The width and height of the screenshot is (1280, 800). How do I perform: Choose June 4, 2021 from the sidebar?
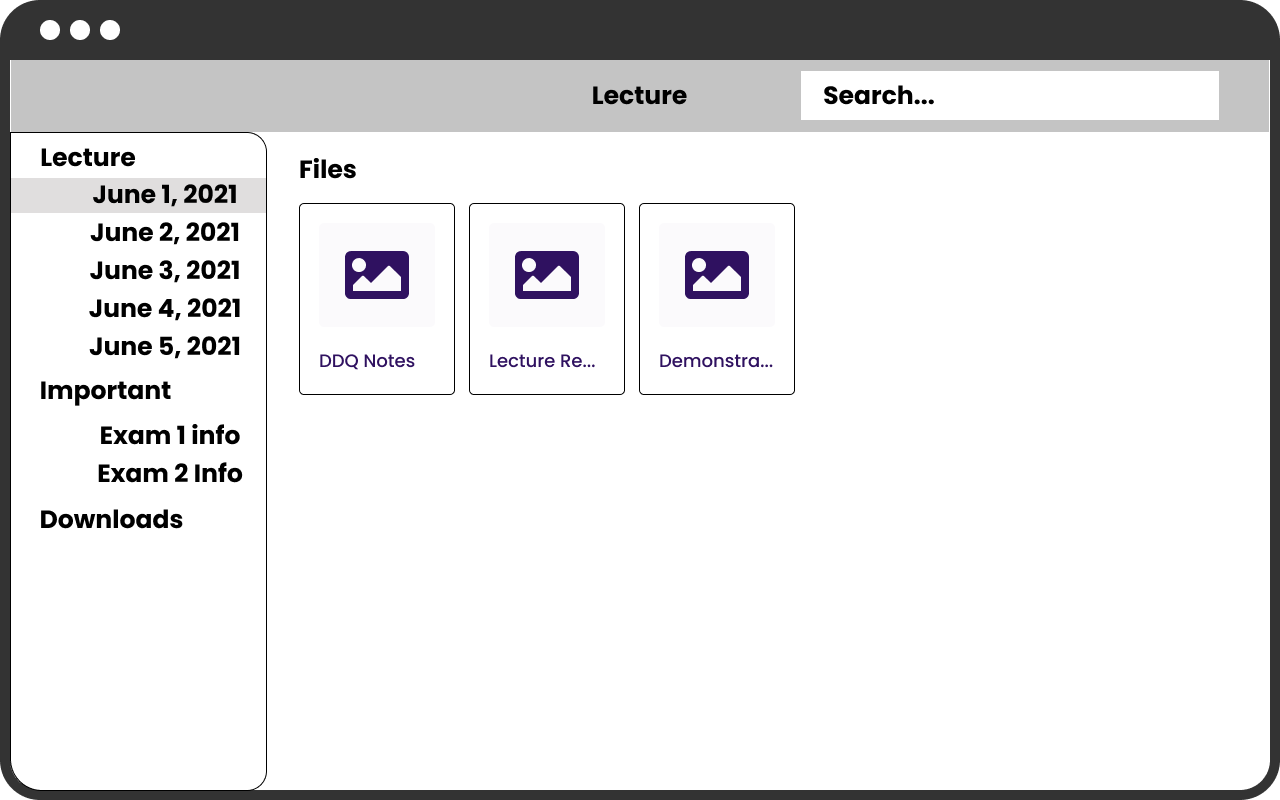pos(165,309)
